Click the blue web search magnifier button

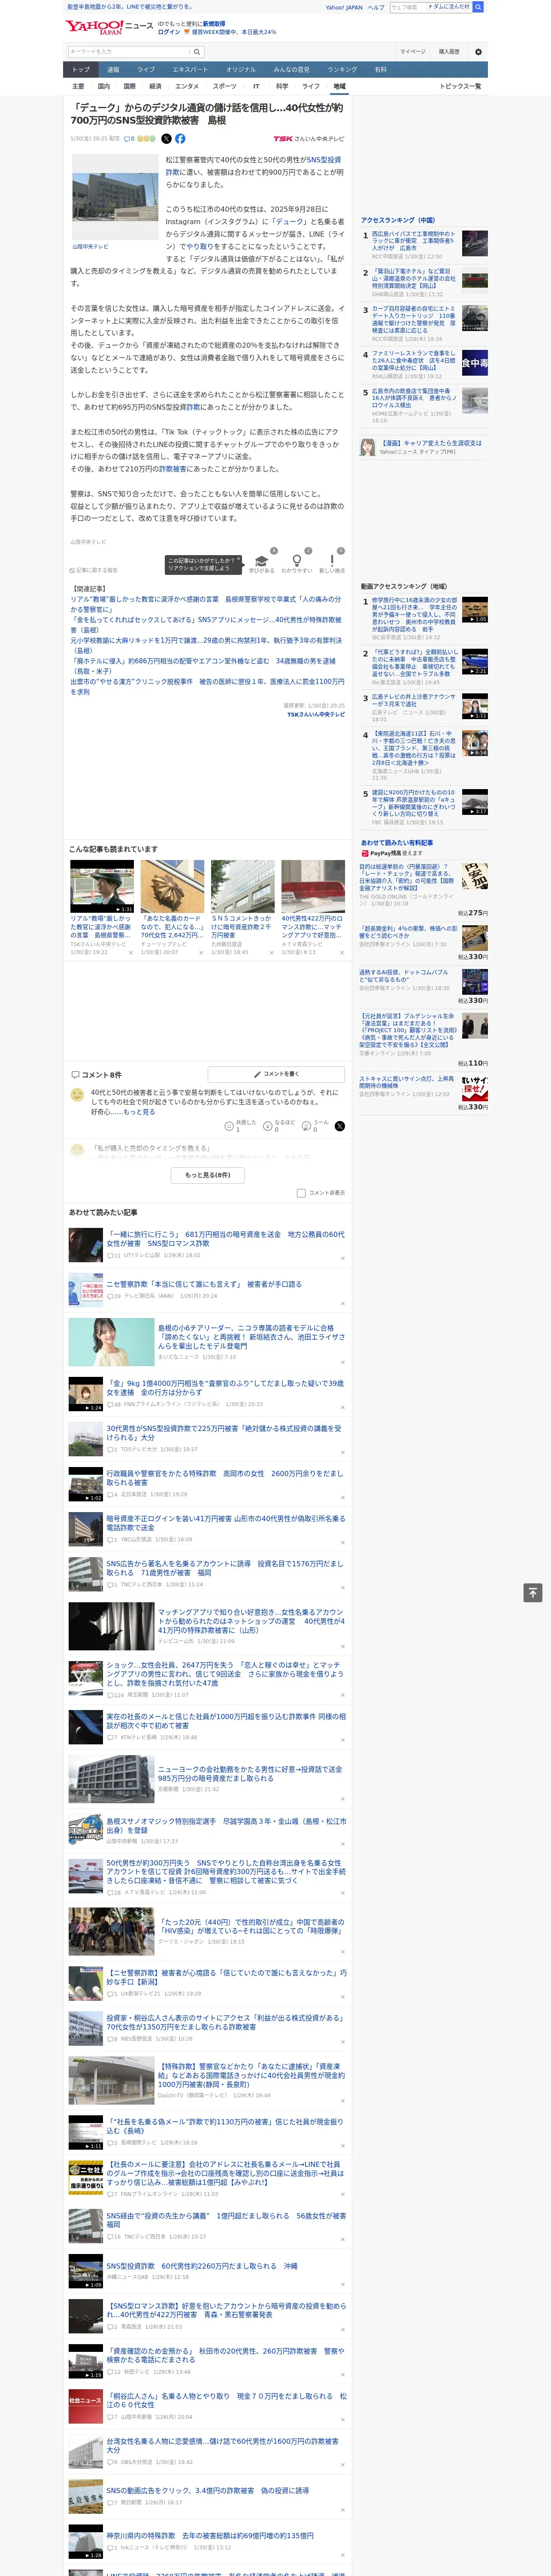(x=478, y=7)
